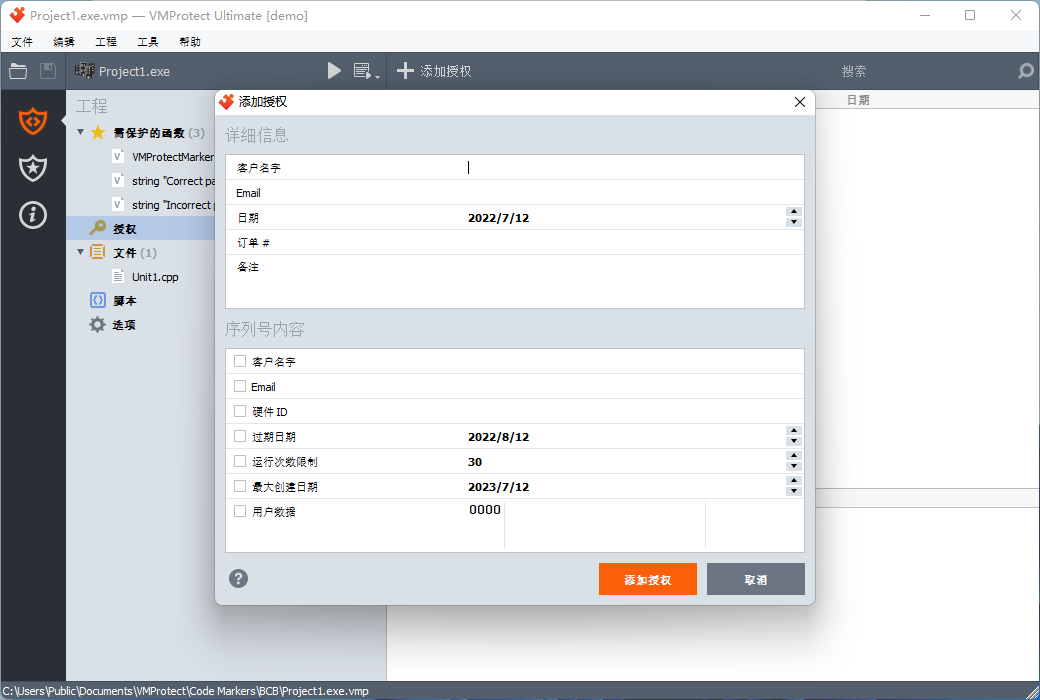The image size is (1040, 700).
Task: Increase 运行次数限制 value up arrow
Action: coord(794,456)
